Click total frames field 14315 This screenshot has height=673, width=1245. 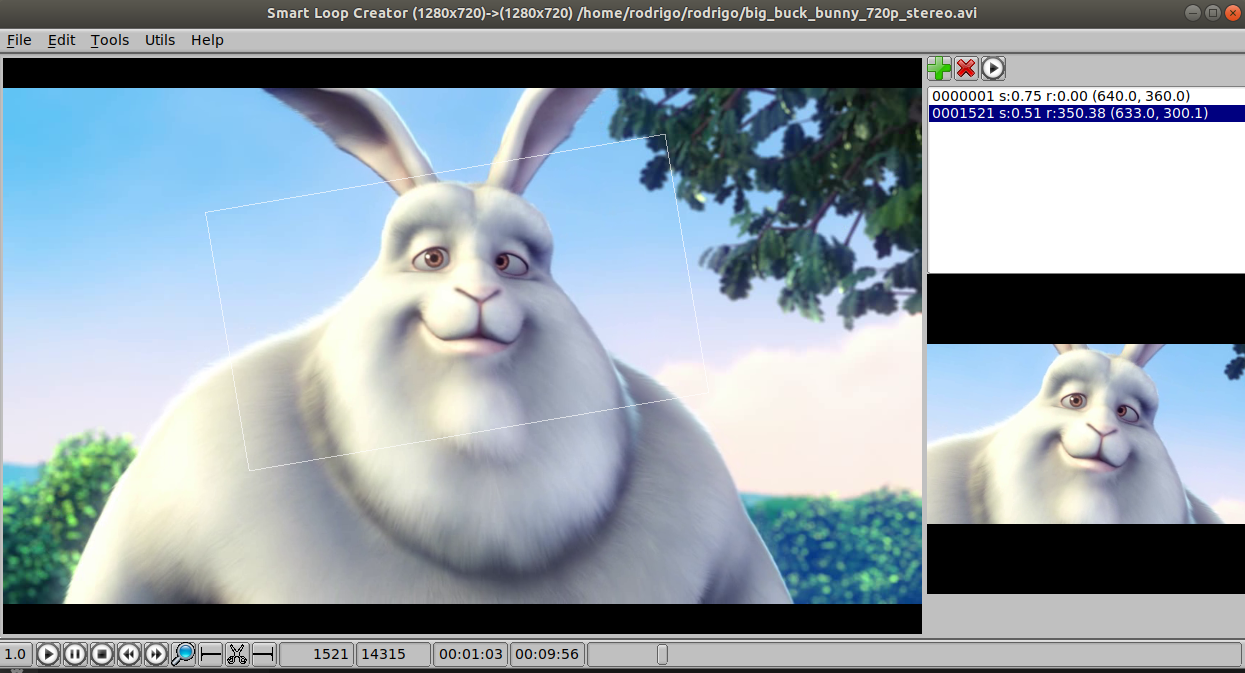click(394, 654)
